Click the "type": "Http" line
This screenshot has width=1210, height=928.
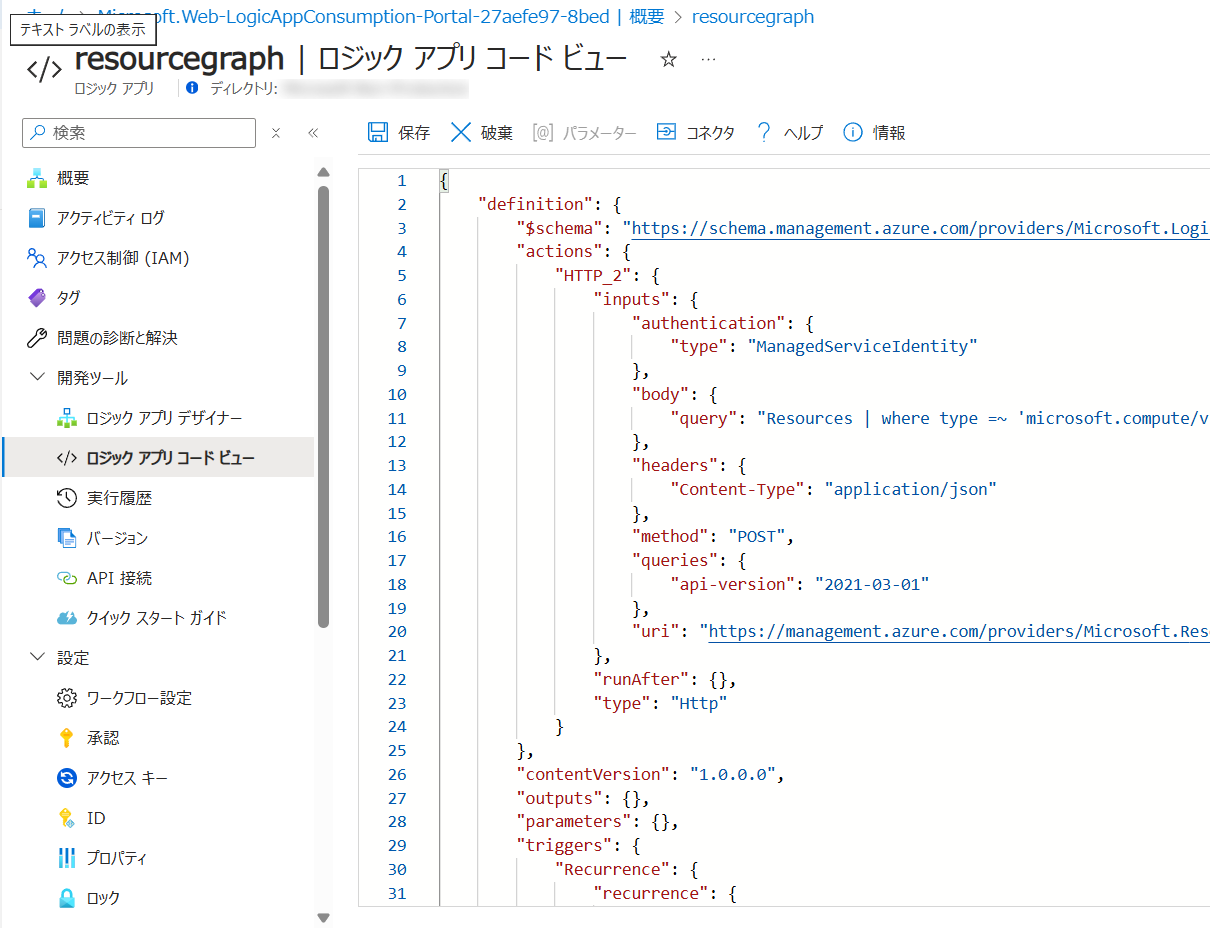(x=660, y=703)
